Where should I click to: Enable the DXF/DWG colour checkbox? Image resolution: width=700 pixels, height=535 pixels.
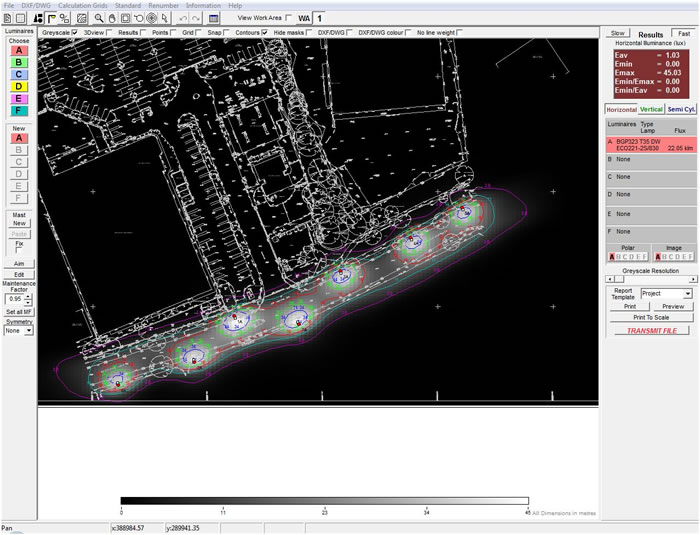click(408, 33)
